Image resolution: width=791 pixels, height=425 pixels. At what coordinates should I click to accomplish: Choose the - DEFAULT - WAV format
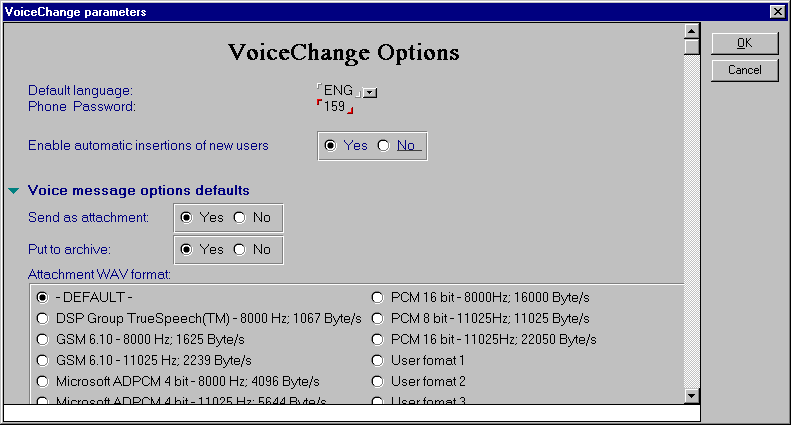pos(42,298)
